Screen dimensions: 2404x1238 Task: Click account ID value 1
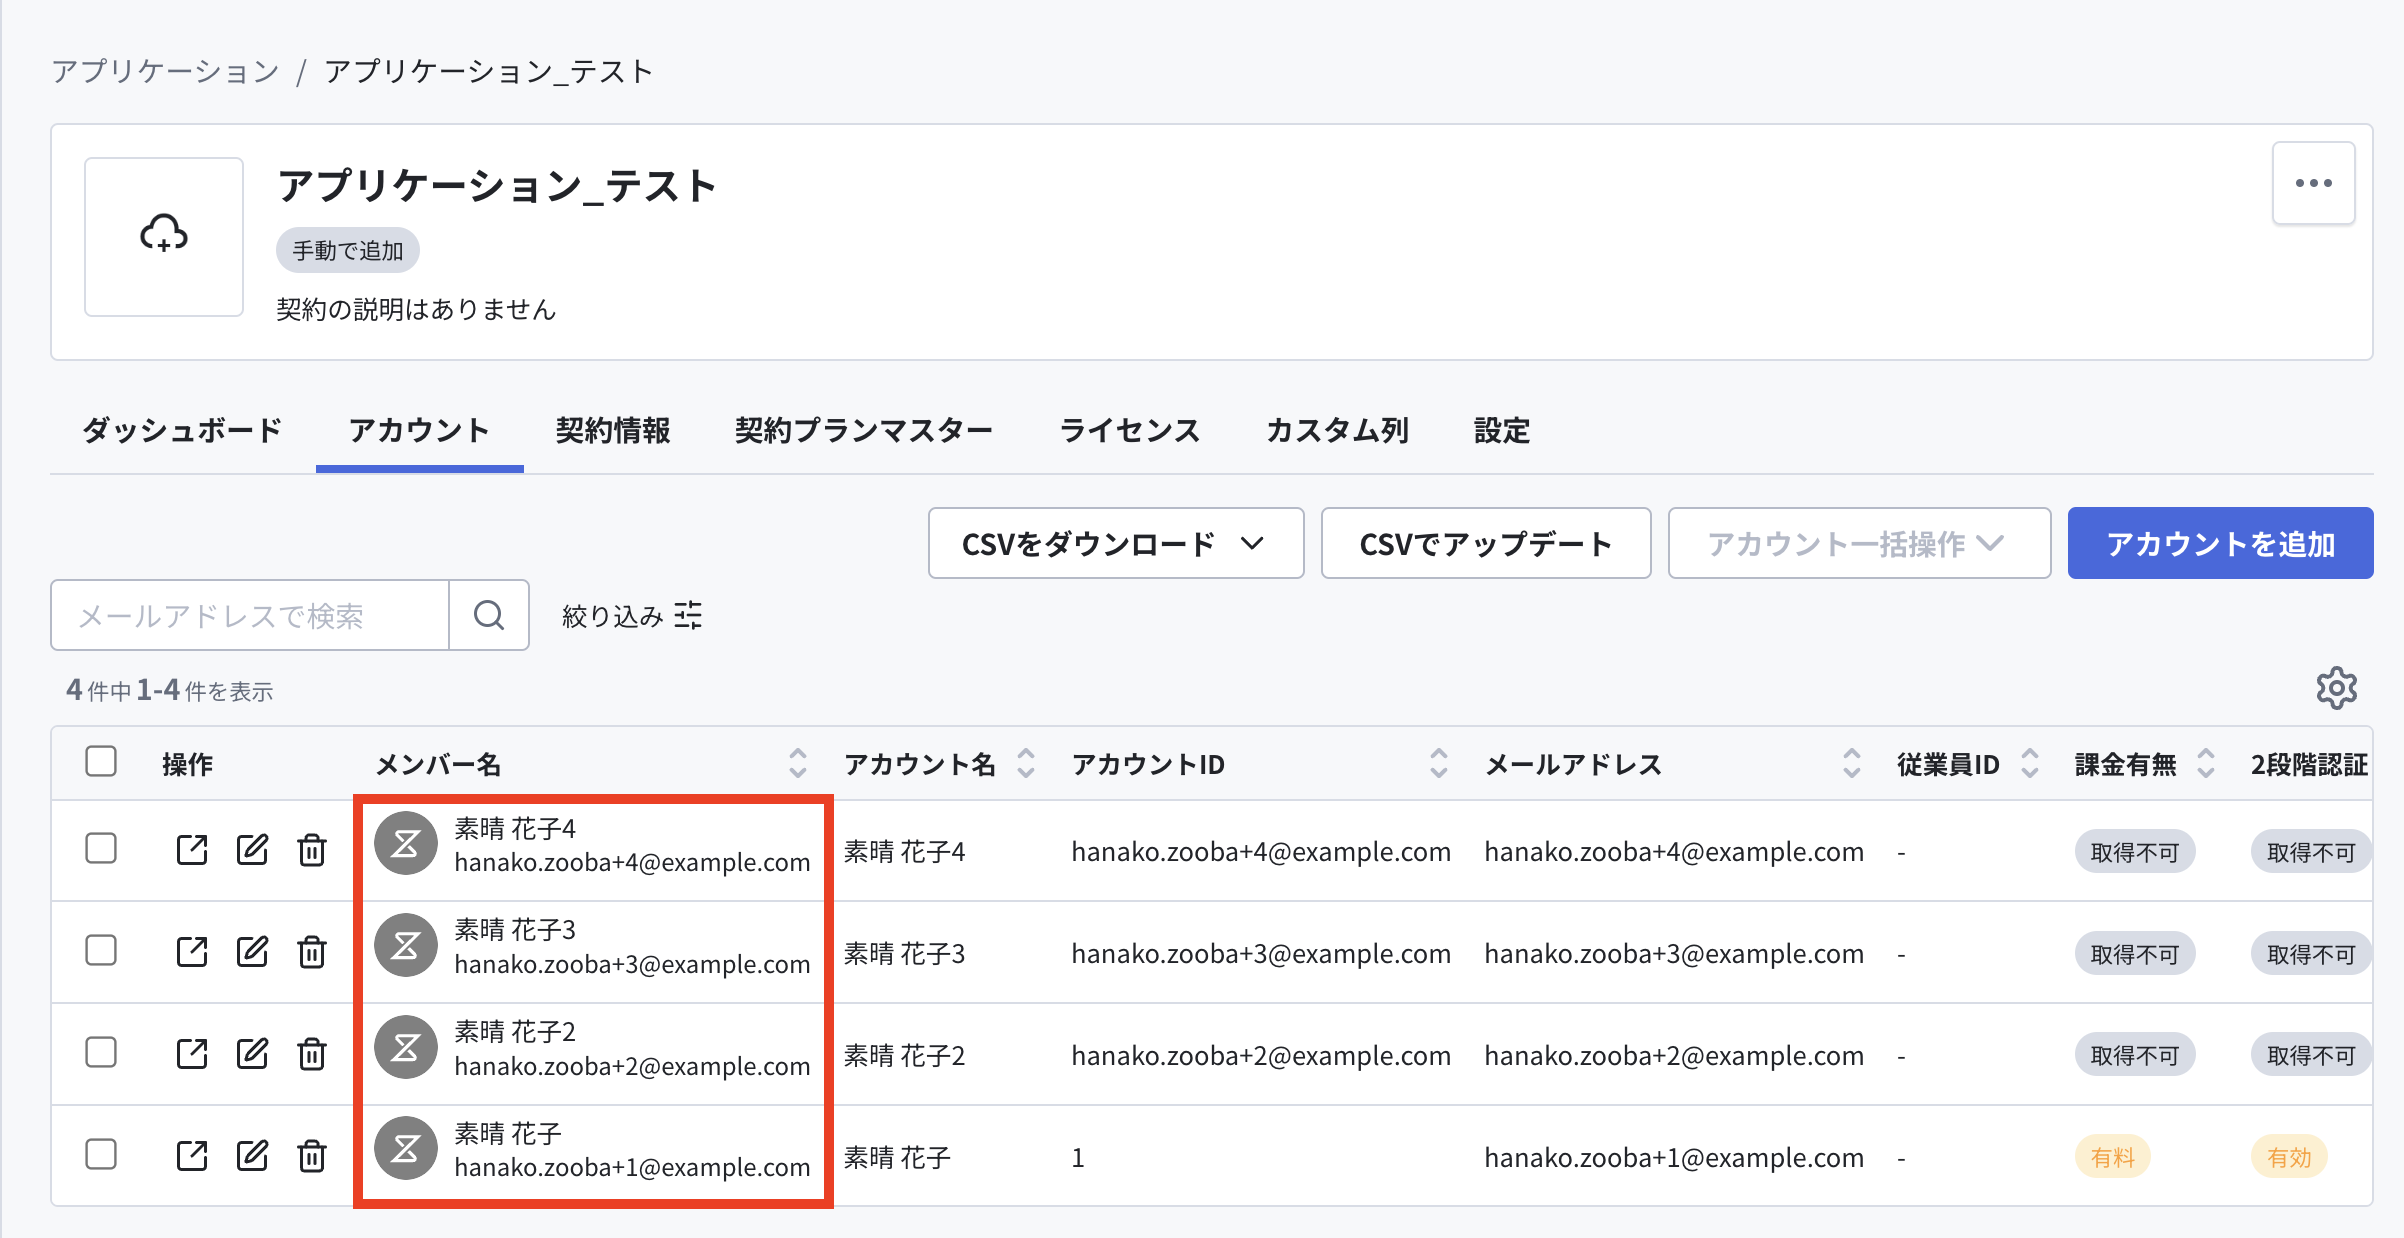click(1078, 1158)
